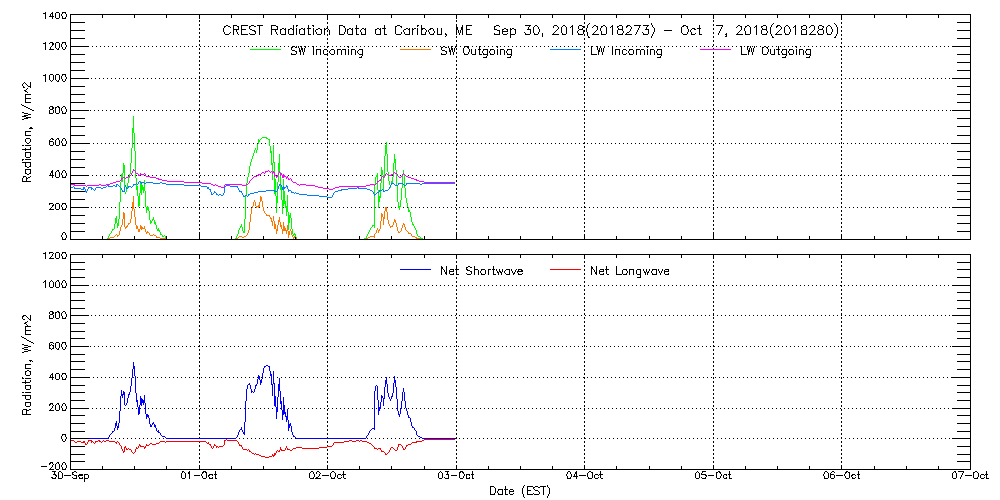Select the 07-Oct date tick label

tap(969, 476)
